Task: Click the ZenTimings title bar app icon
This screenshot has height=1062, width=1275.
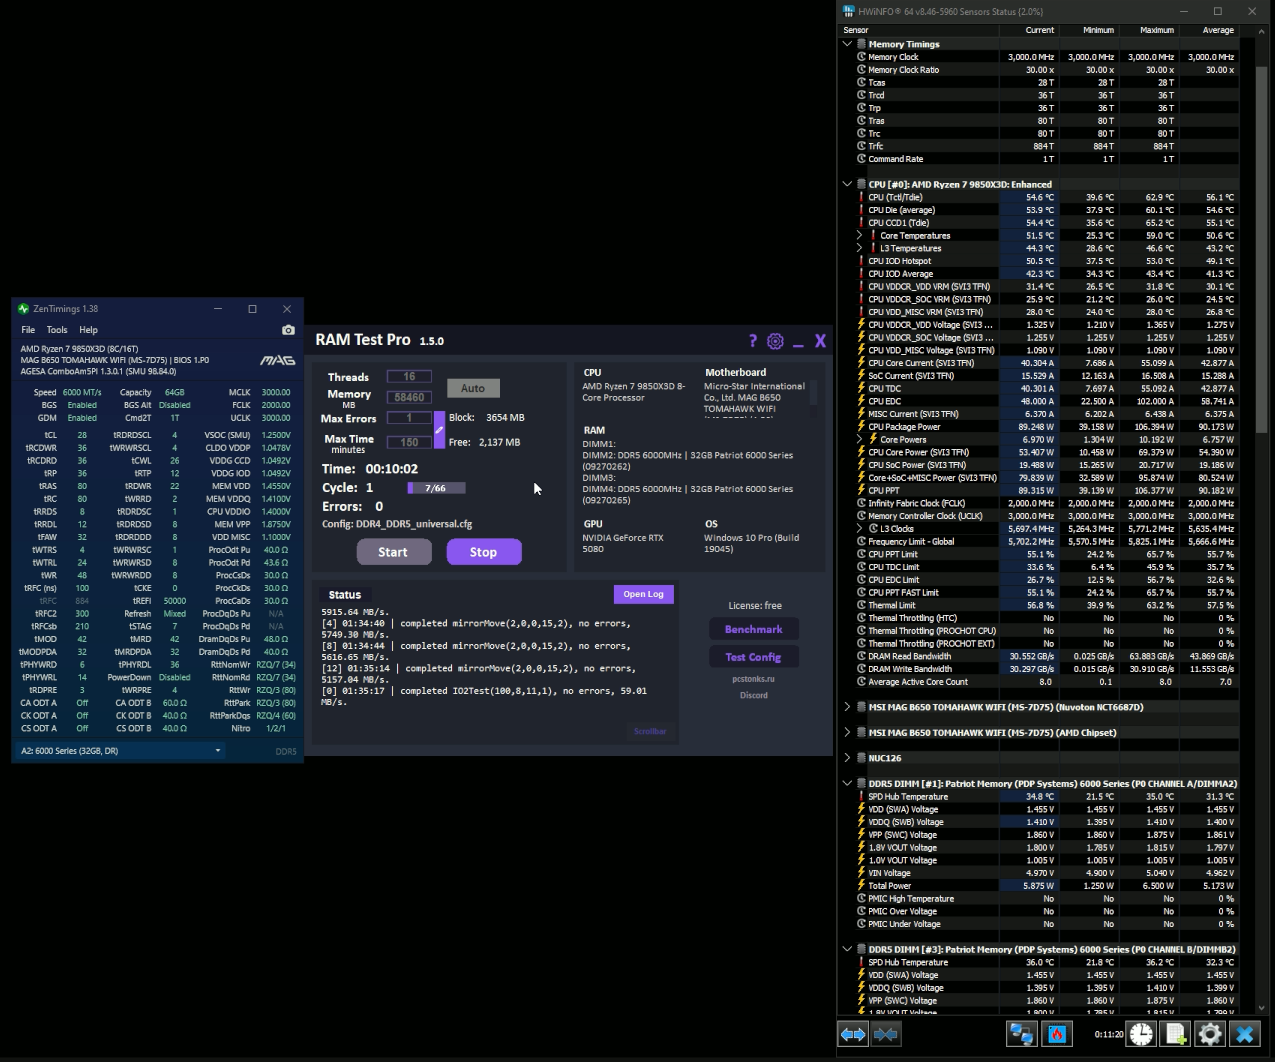Action: click(x=23, y=309)
